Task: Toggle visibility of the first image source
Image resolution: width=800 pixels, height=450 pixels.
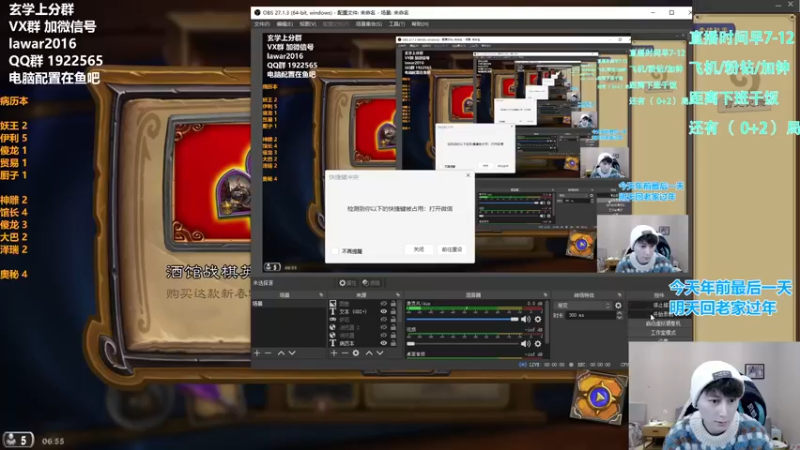Action: (x=384, y=304)
